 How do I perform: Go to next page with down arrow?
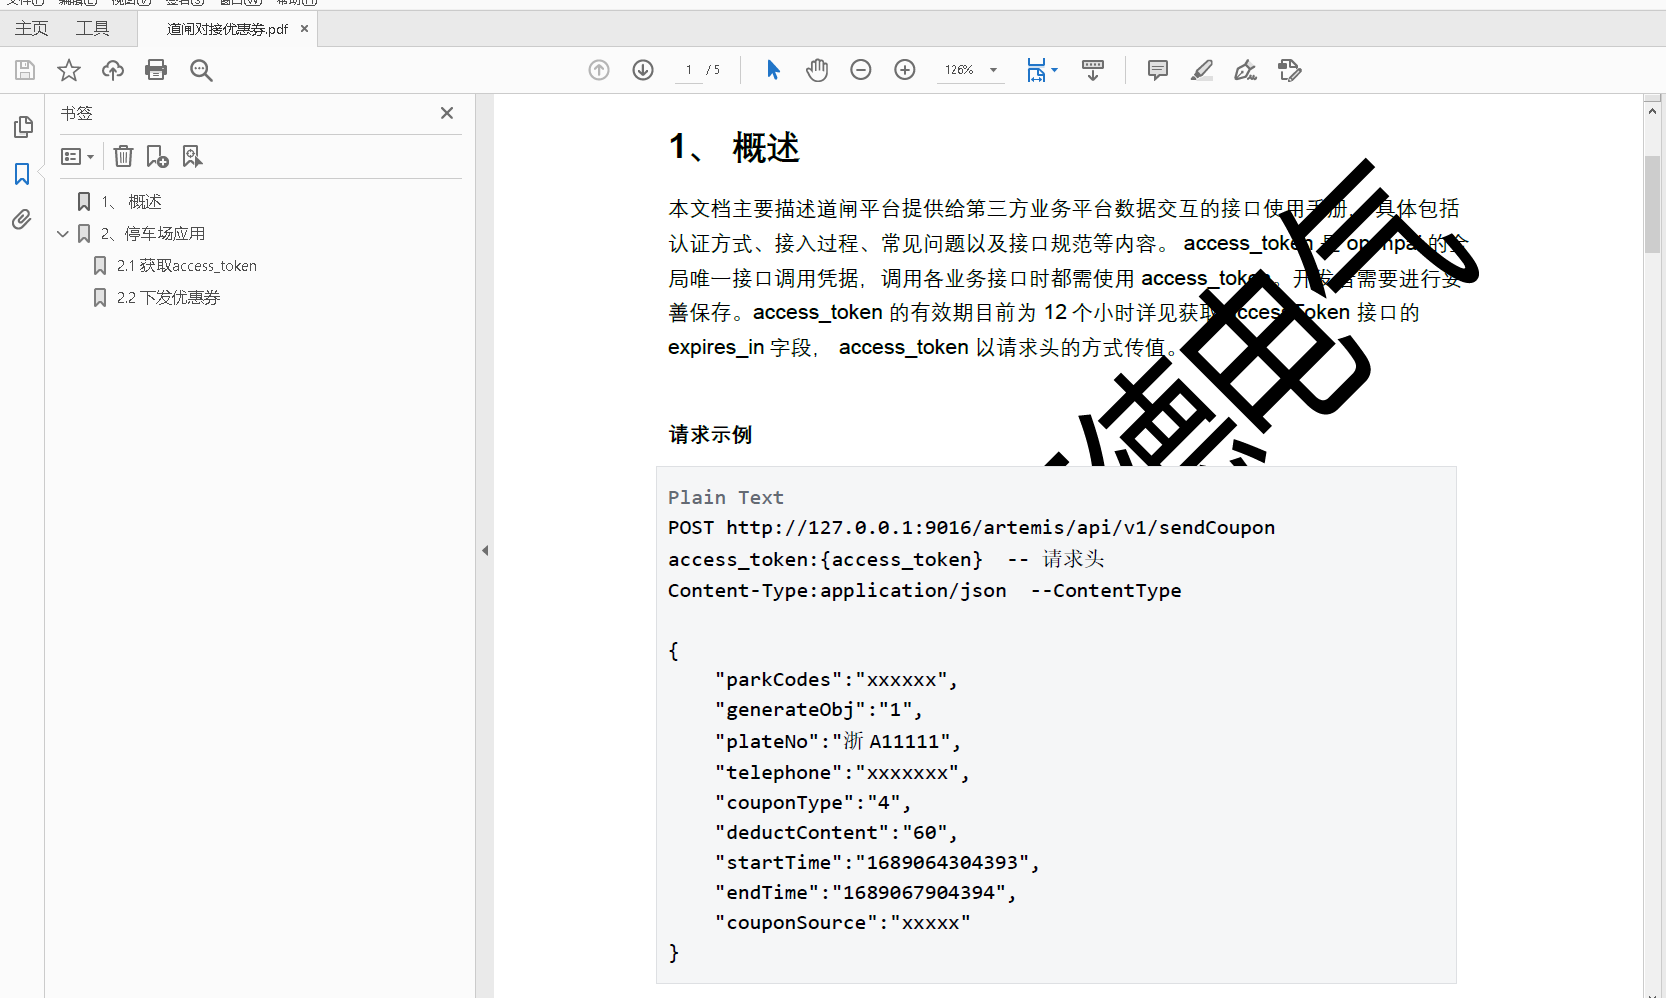coord(643,70)
